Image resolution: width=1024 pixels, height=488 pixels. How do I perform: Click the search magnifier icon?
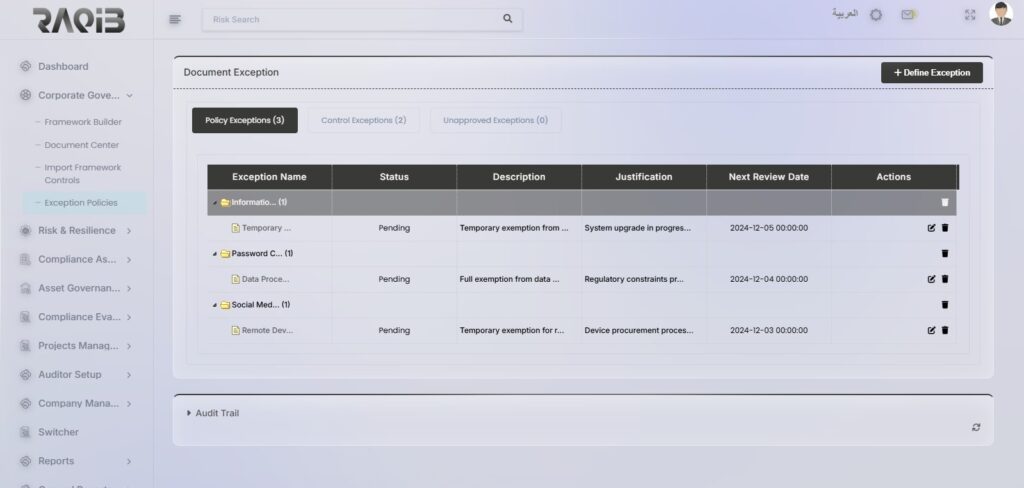(507, 19)
